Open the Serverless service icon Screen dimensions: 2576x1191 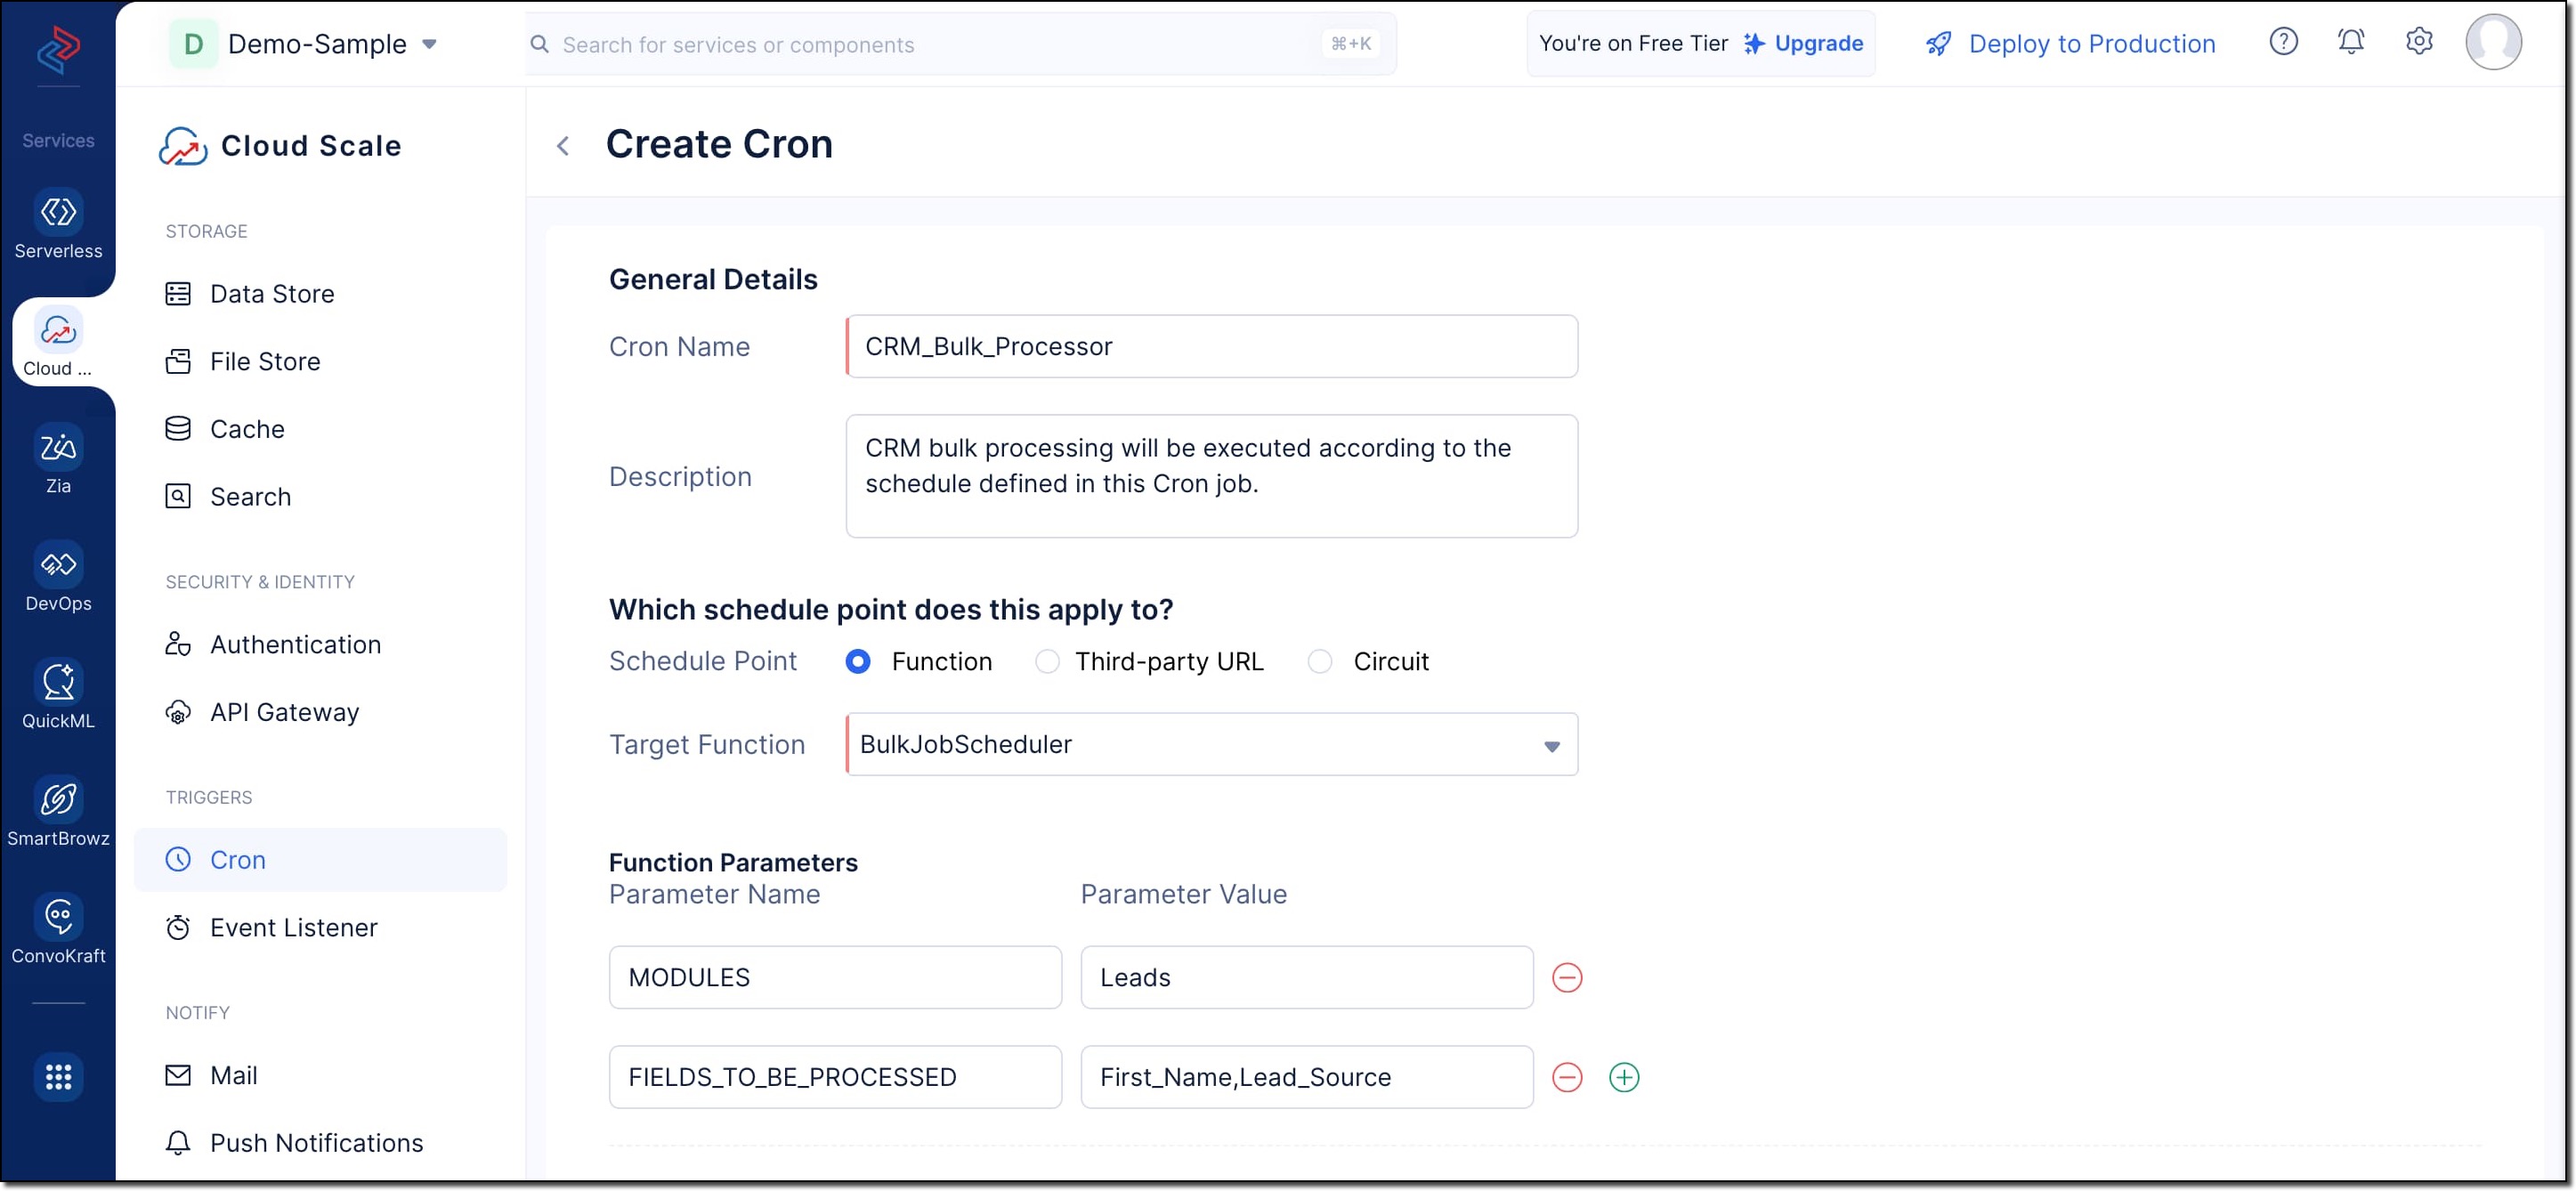pos(58,213)
